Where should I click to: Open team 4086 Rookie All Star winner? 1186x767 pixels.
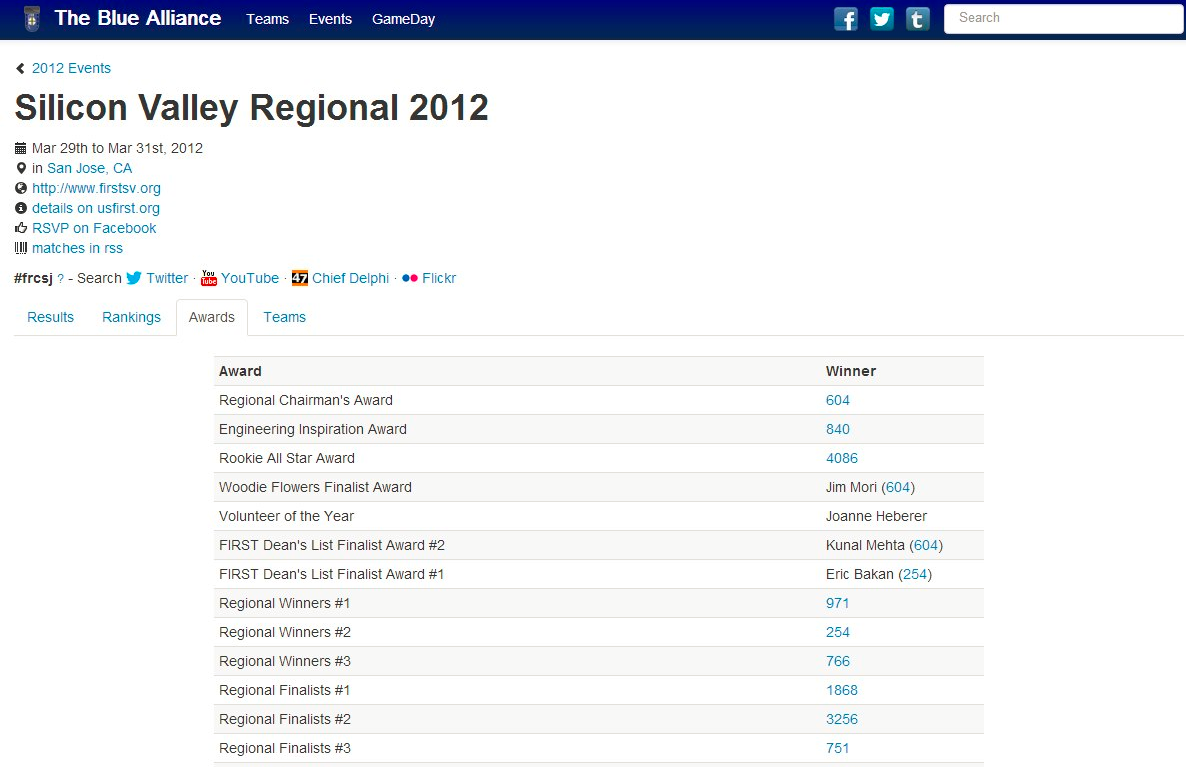coord(841,458)
